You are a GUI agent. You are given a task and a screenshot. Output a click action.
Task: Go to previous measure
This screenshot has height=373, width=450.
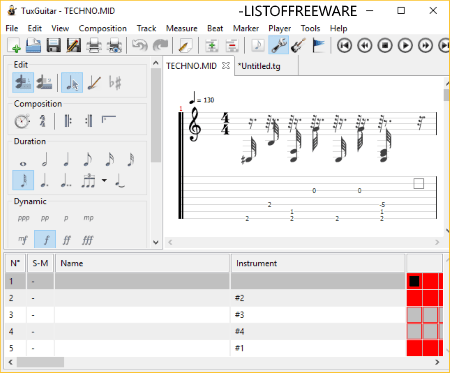click(x=365, y=45)
